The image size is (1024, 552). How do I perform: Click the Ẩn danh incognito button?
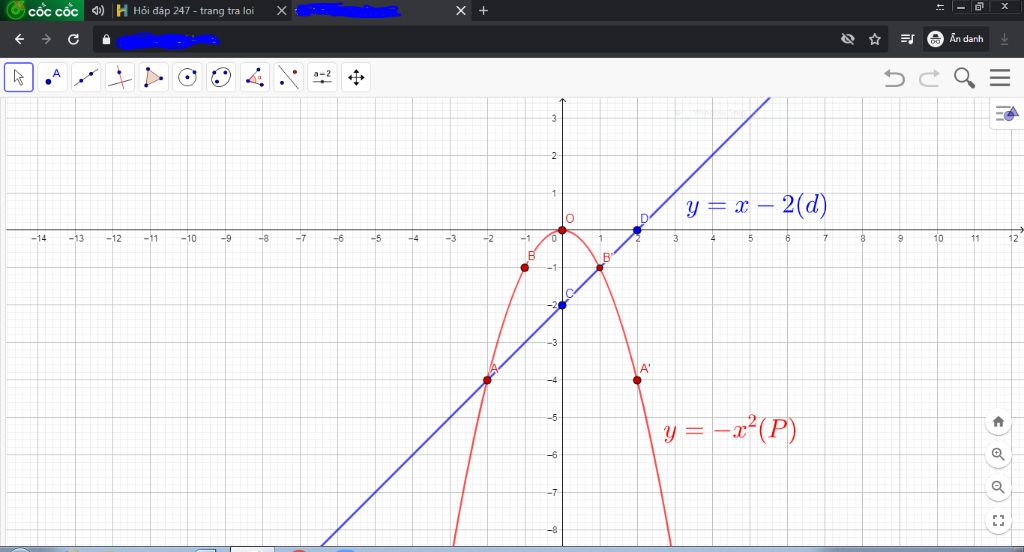(956, 39)
